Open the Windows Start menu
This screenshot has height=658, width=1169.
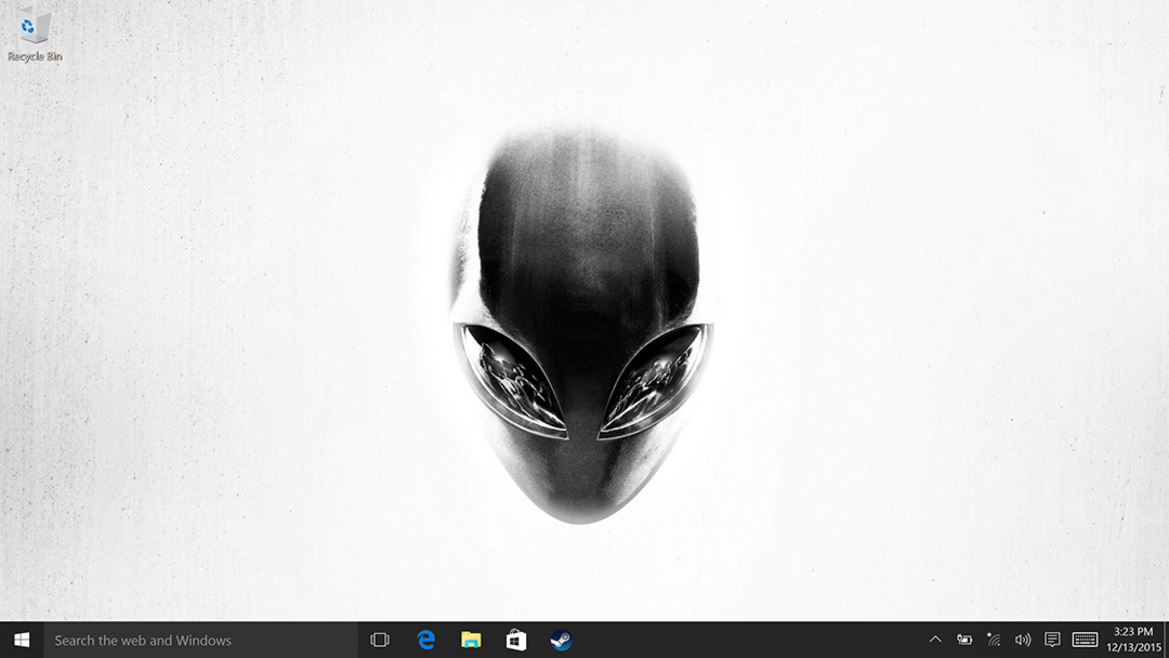(22, 640)
